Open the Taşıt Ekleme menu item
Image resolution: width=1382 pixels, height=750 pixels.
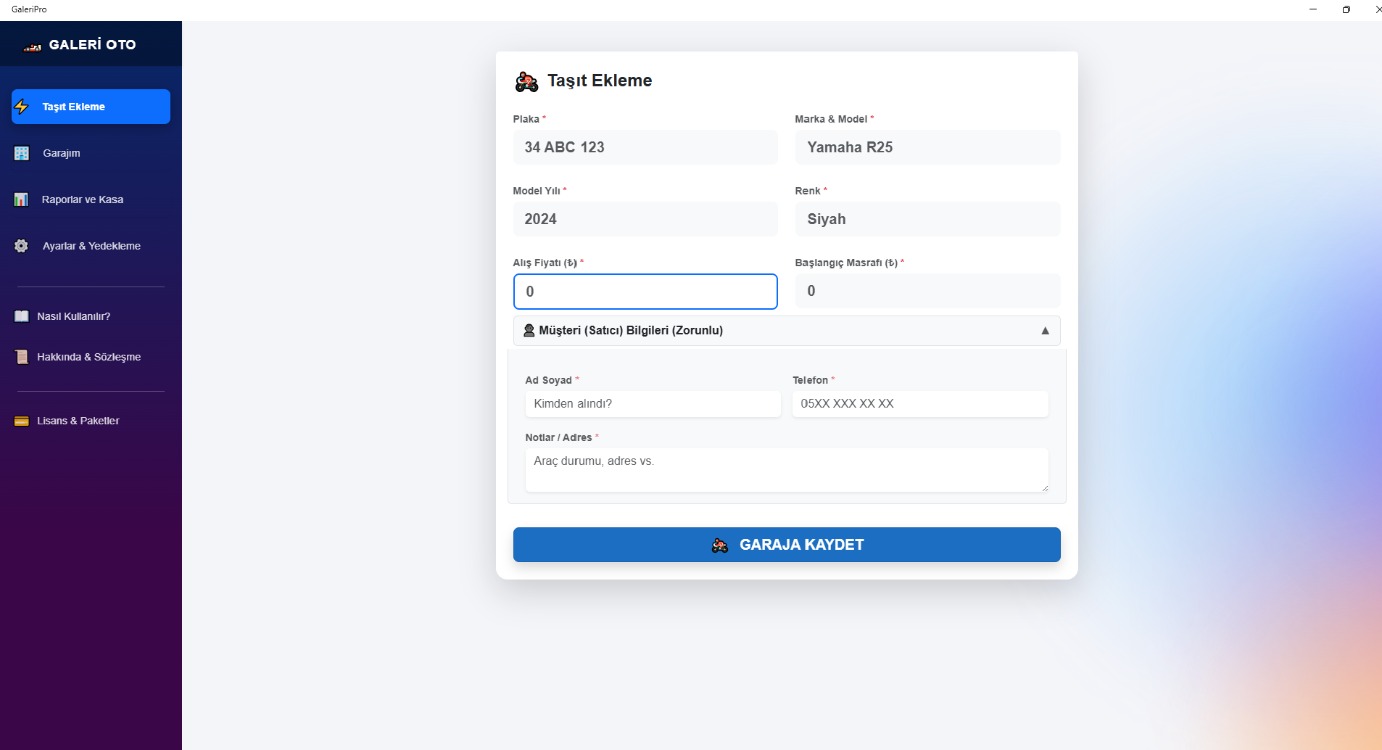[x=91, y=107]
